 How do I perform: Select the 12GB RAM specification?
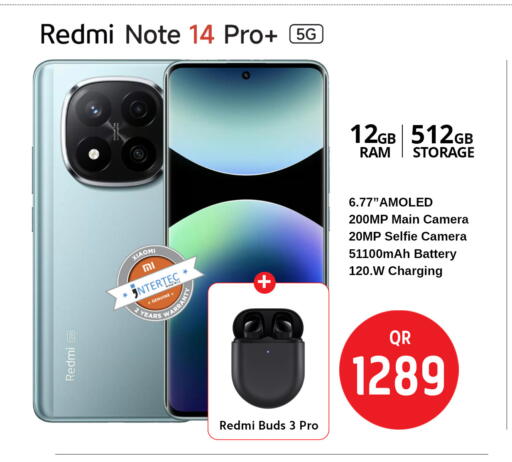coord(373,141)
